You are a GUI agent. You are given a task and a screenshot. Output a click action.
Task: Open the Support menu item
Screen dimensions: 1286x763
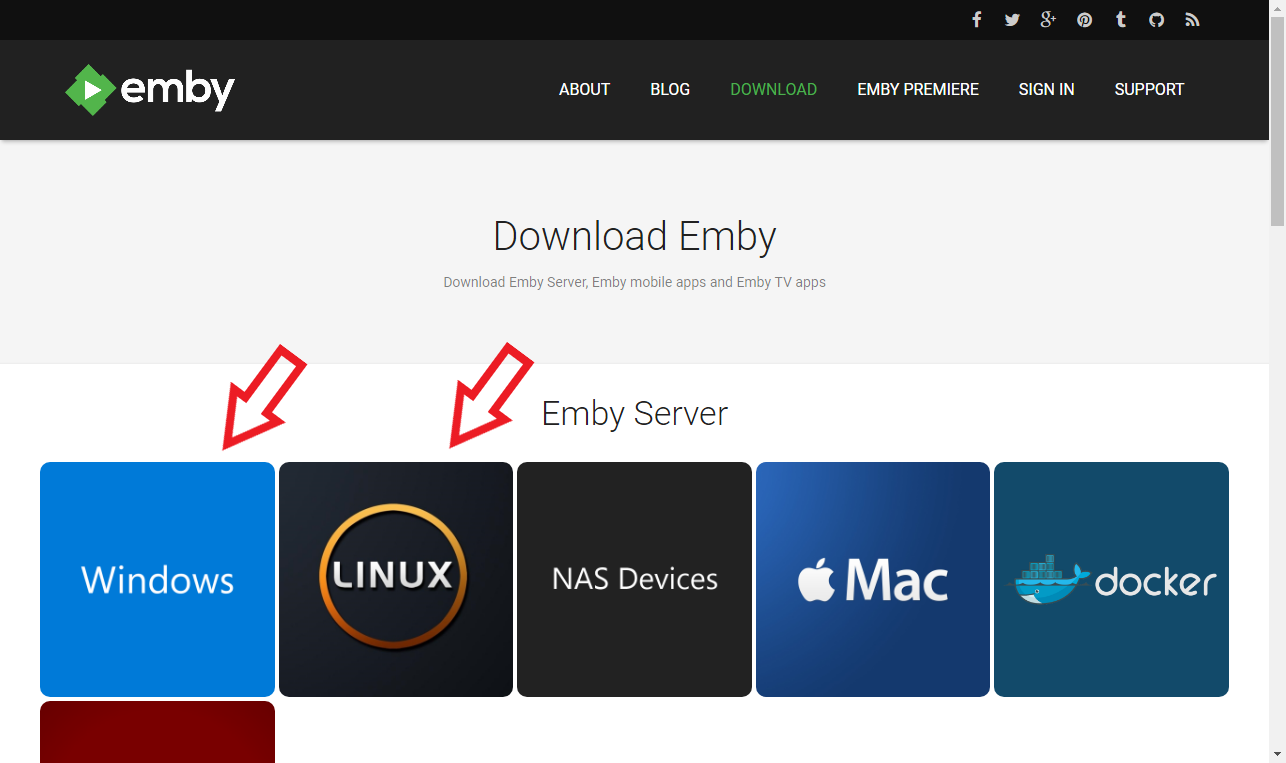pyautogui.click(x=1149, y=89)
